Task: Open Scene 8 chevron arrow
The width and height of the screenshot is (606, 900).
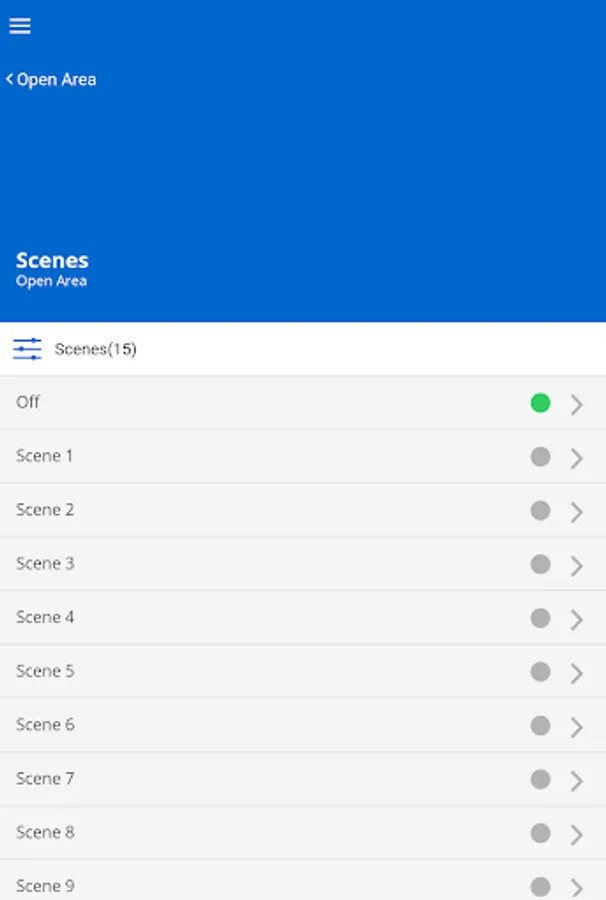Action: 577,835
